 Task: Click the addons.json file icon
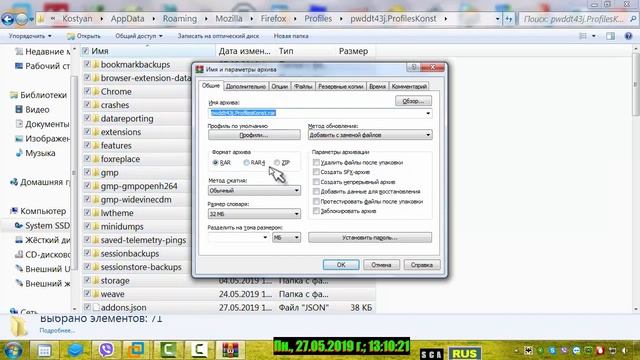(x=96, y=307)
